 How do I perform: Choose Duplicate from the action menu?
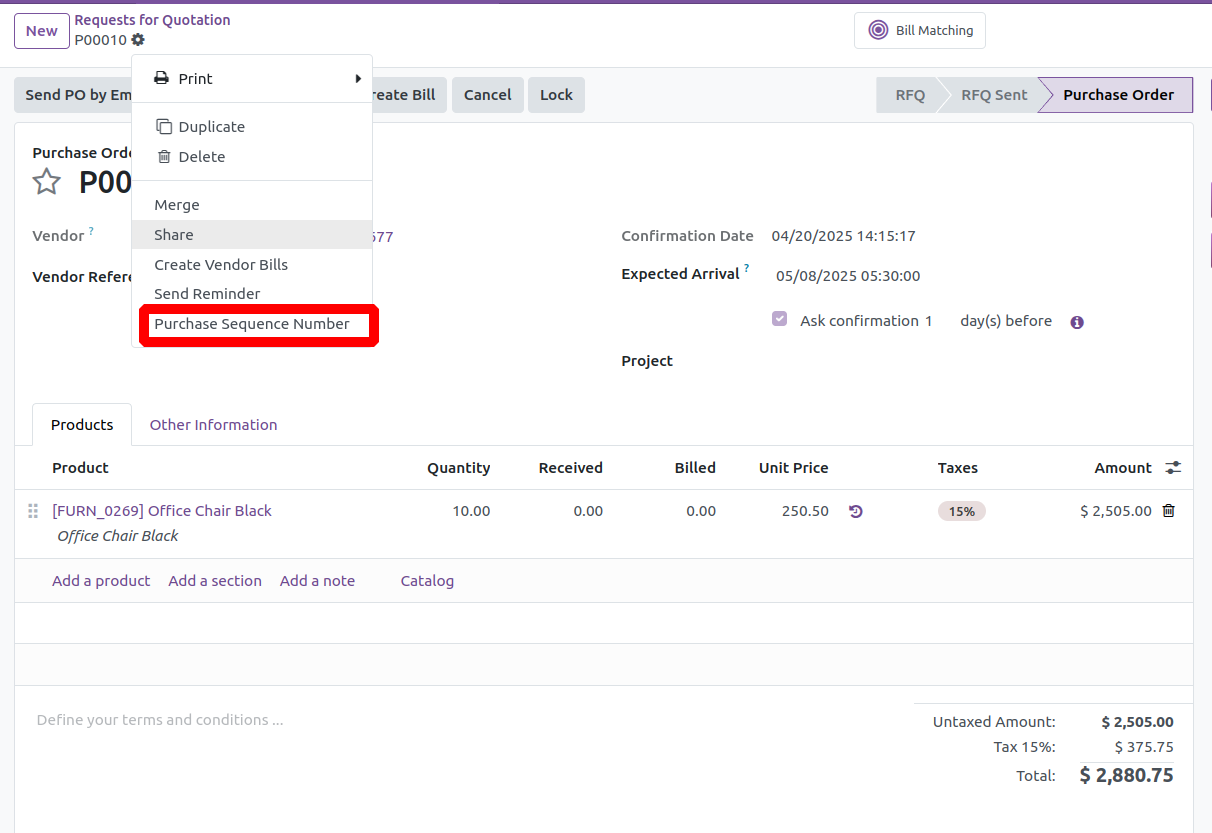click(x=252, y=127)
